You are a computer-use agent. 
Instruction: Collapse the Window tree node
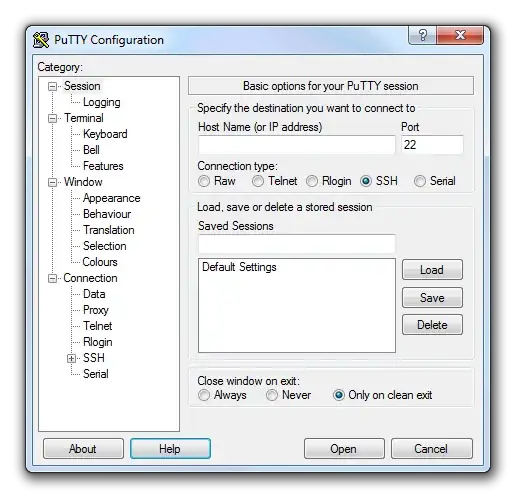pyautogui.click(x=52, y=183)
